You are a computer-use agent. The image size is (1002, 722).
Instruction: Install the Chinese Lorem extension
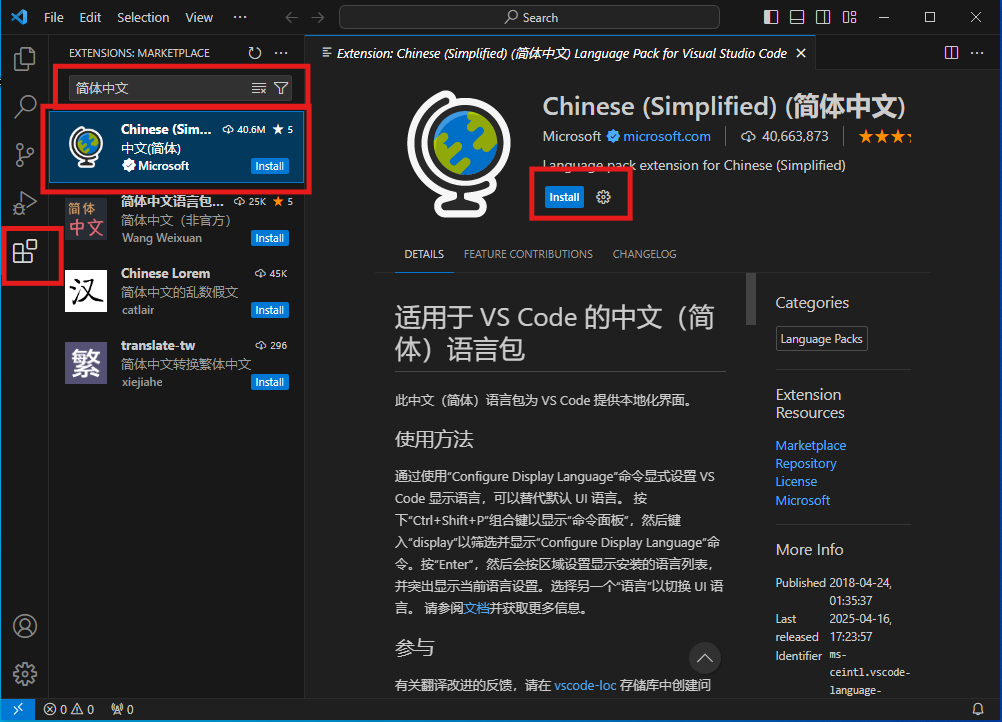click(x=270, y=311)
